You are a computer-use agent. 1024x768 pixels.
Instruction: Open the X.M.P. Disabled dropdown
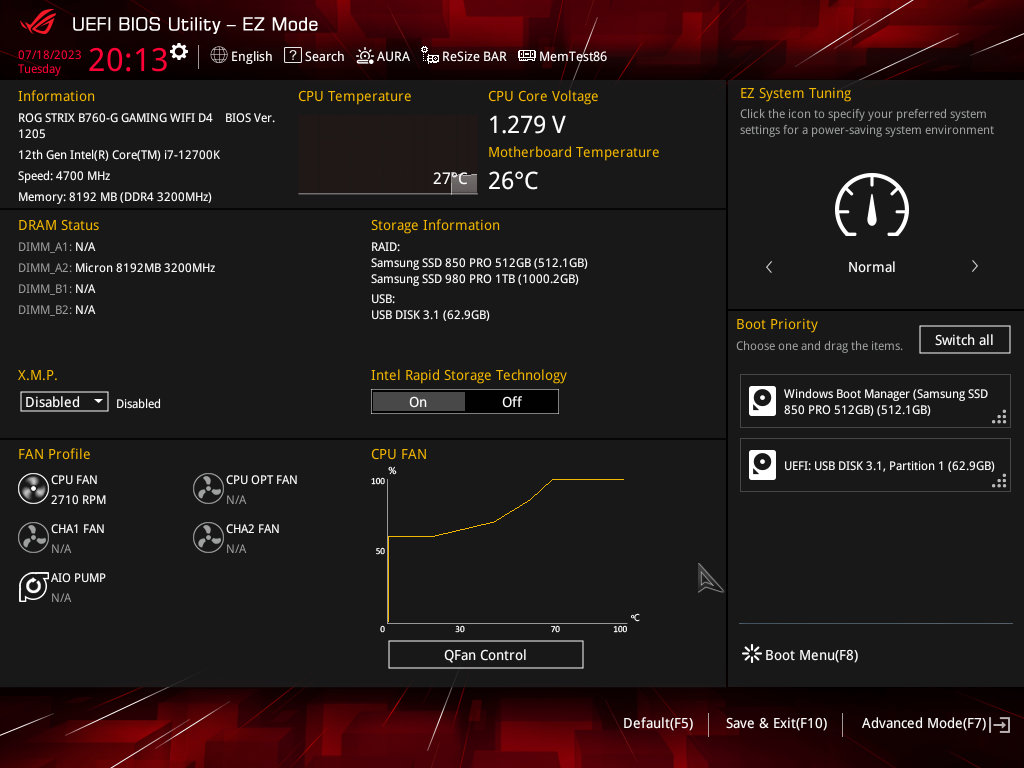(64, 402)
